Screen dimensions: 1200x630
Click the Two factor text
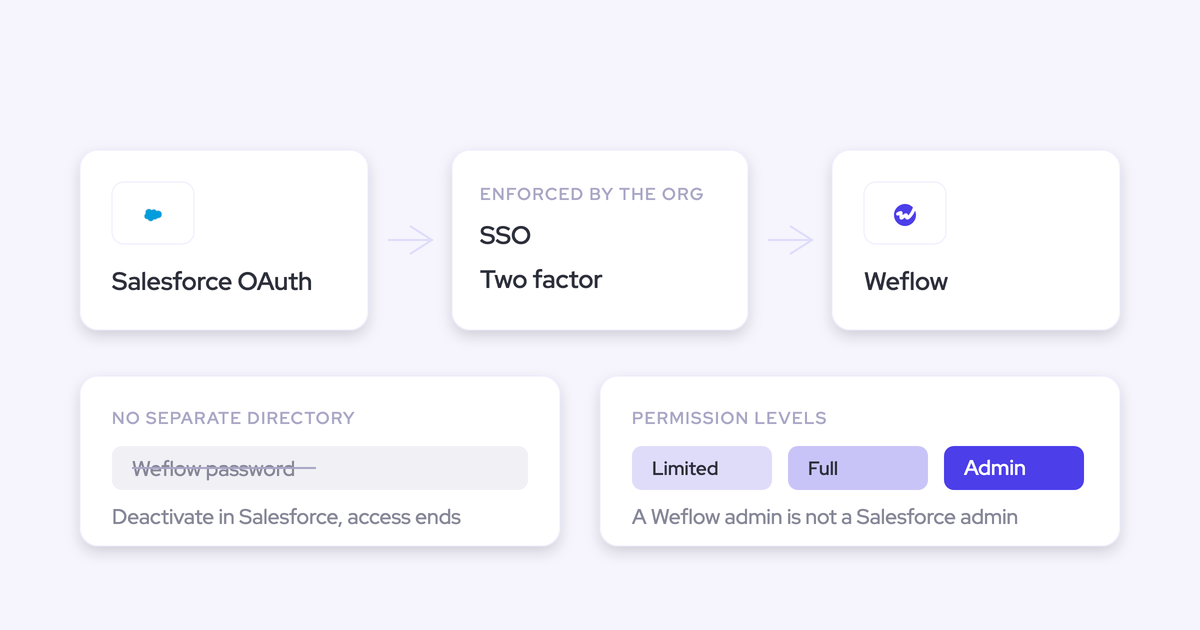click(541, 280)
